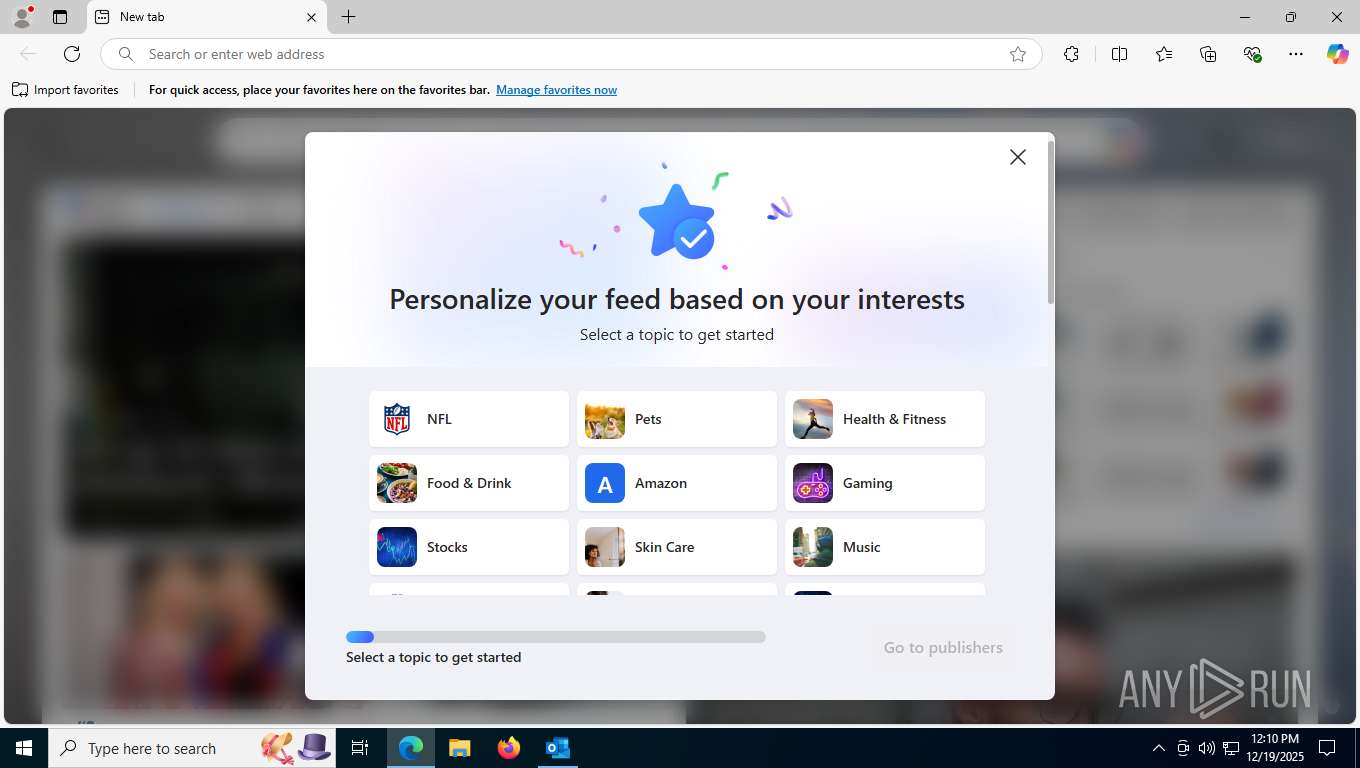Screen dimensions: 1360x768
Task: Close the New tab tab
Action: 311,17
